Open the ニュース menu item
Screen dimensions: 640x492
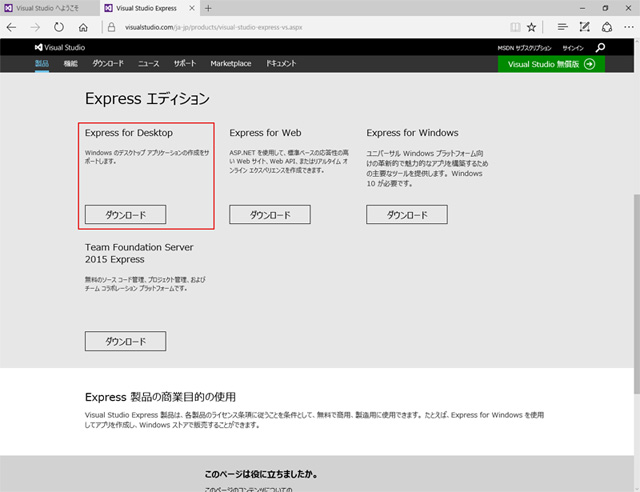click(149, 63)
